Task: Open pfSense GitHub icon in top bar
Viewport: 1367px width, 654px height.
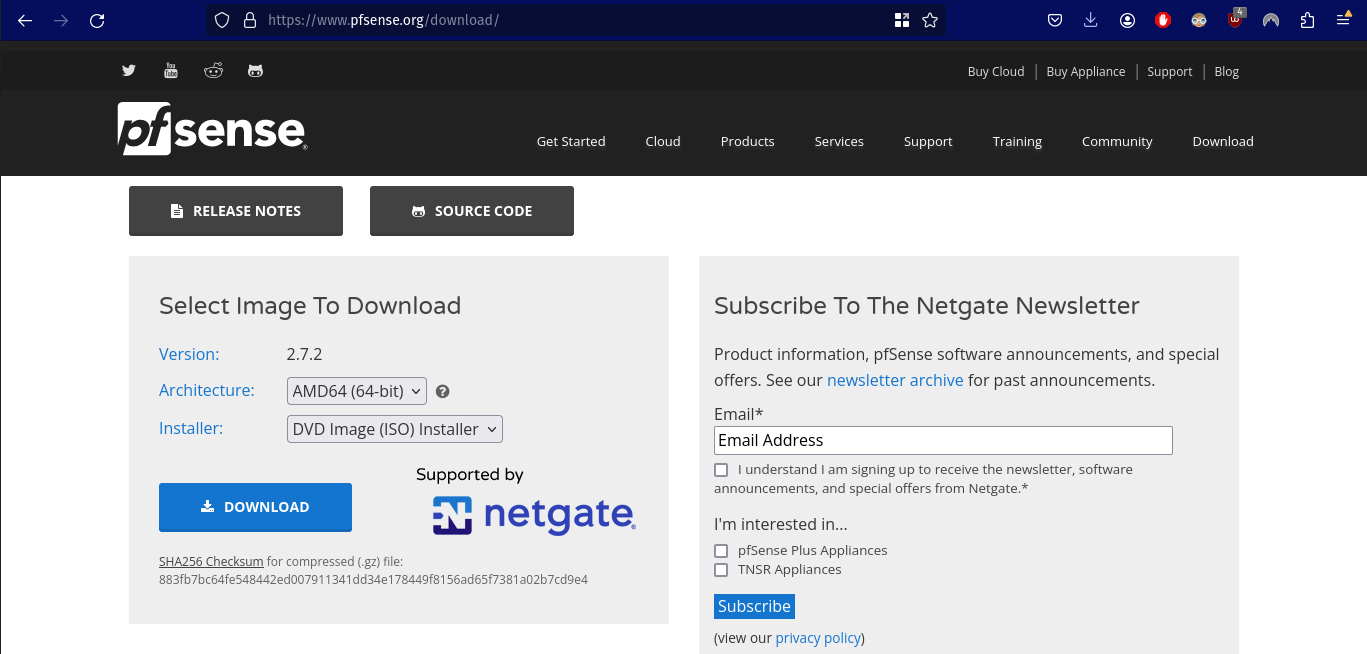Action: [x=256, y=70]
